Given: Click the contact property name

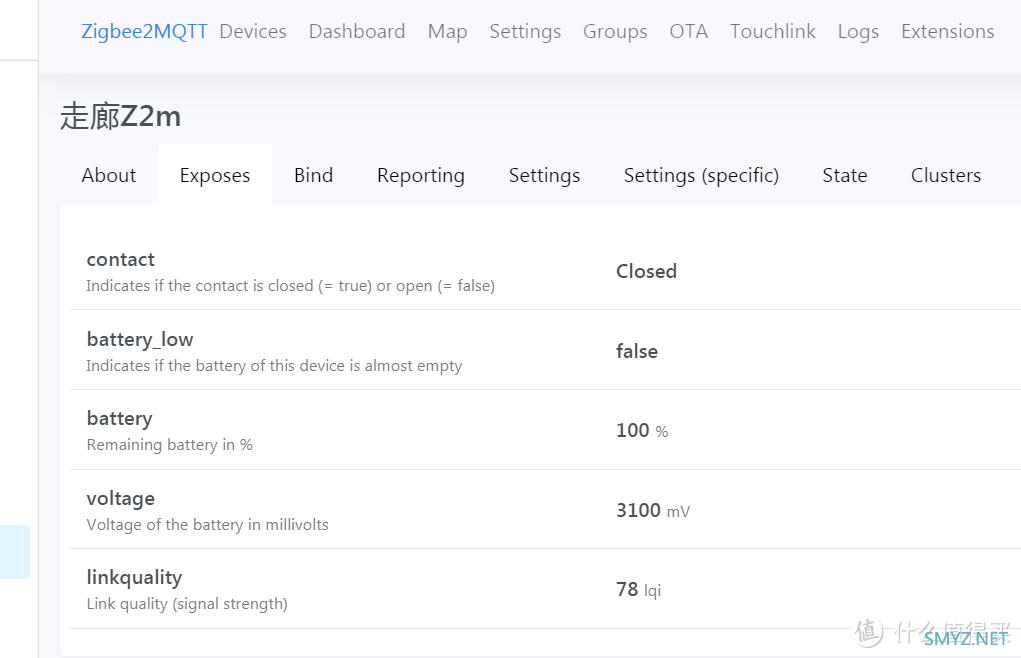Looking at the screenshot, I should (x=120, y=260).
